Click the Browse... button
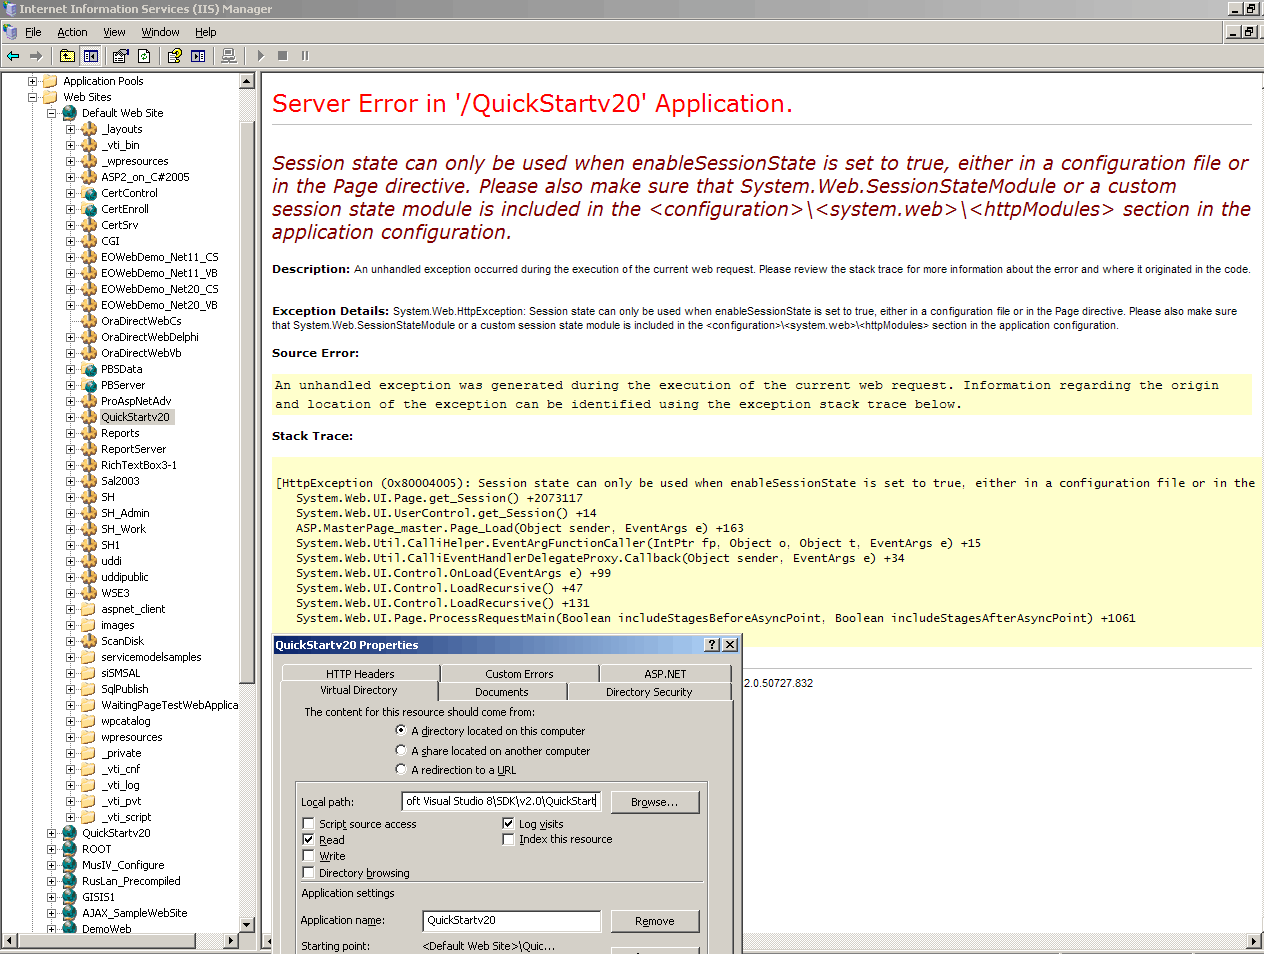This screenshot has width=1264, height=954. 654,802
